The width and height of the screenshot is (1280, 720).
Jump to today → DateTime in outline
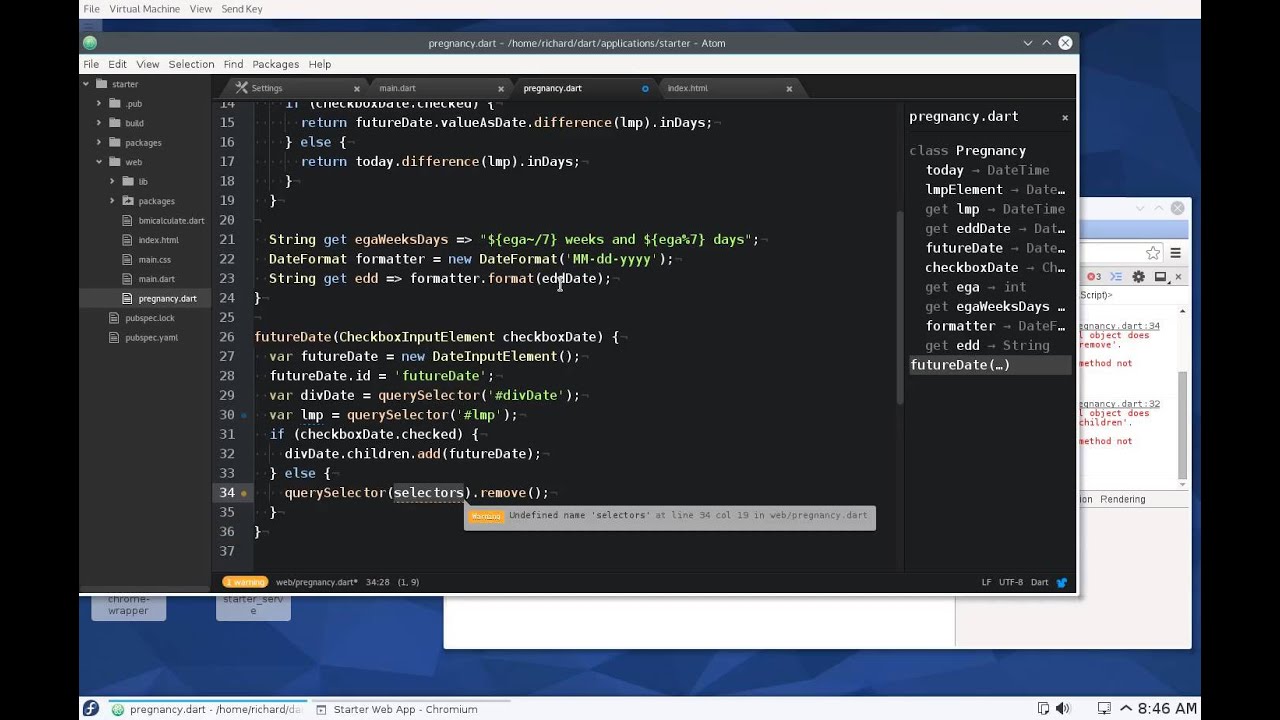987,170
